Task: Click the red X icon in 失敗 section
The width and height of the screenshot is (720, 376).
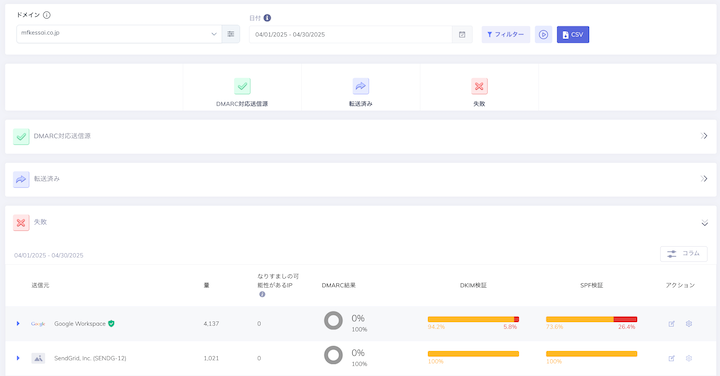Action: [x=21, y=223]
